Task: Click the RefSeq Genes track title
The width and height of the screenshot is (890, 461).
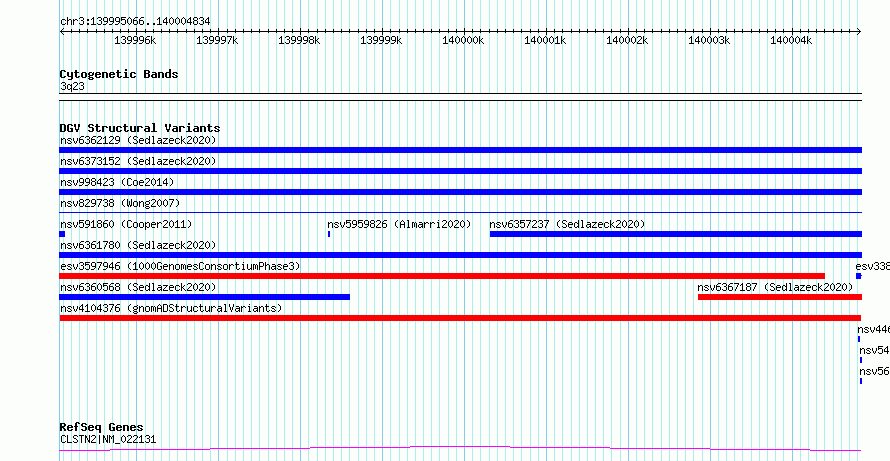Action: pos(102,428)
